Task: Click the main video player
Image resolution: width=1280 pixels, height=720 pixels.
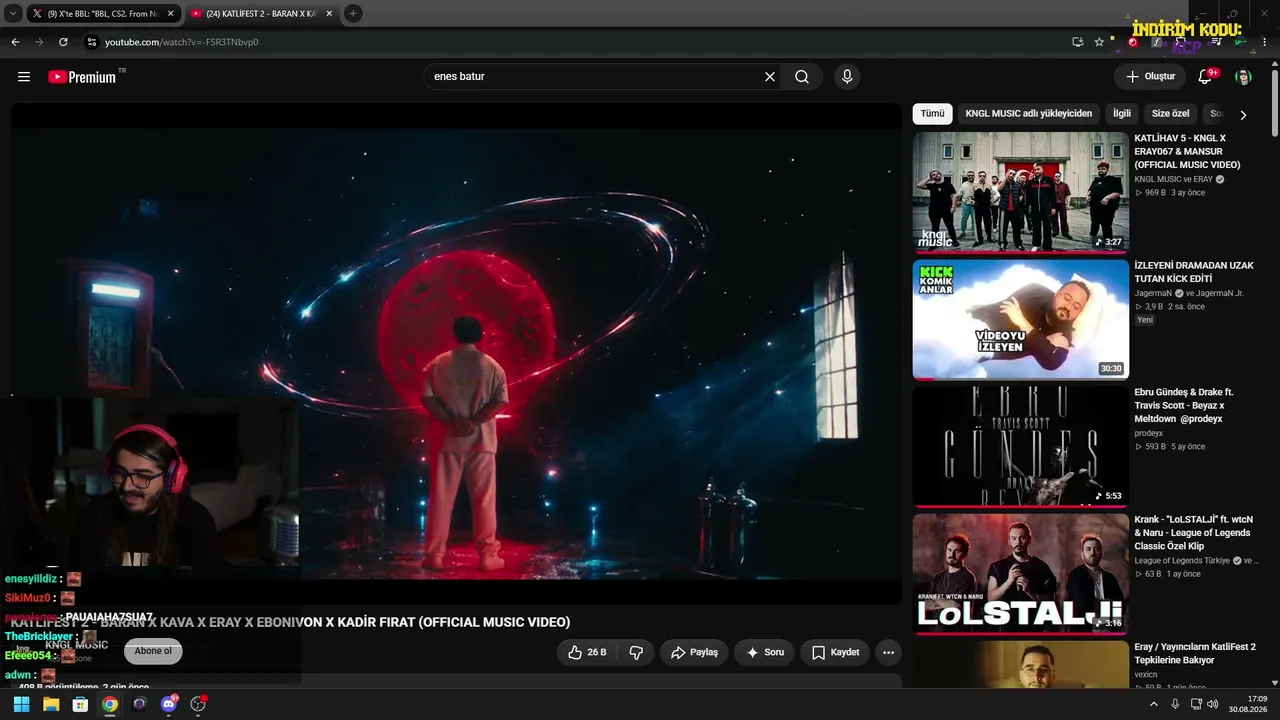Action: coord(456,353)
